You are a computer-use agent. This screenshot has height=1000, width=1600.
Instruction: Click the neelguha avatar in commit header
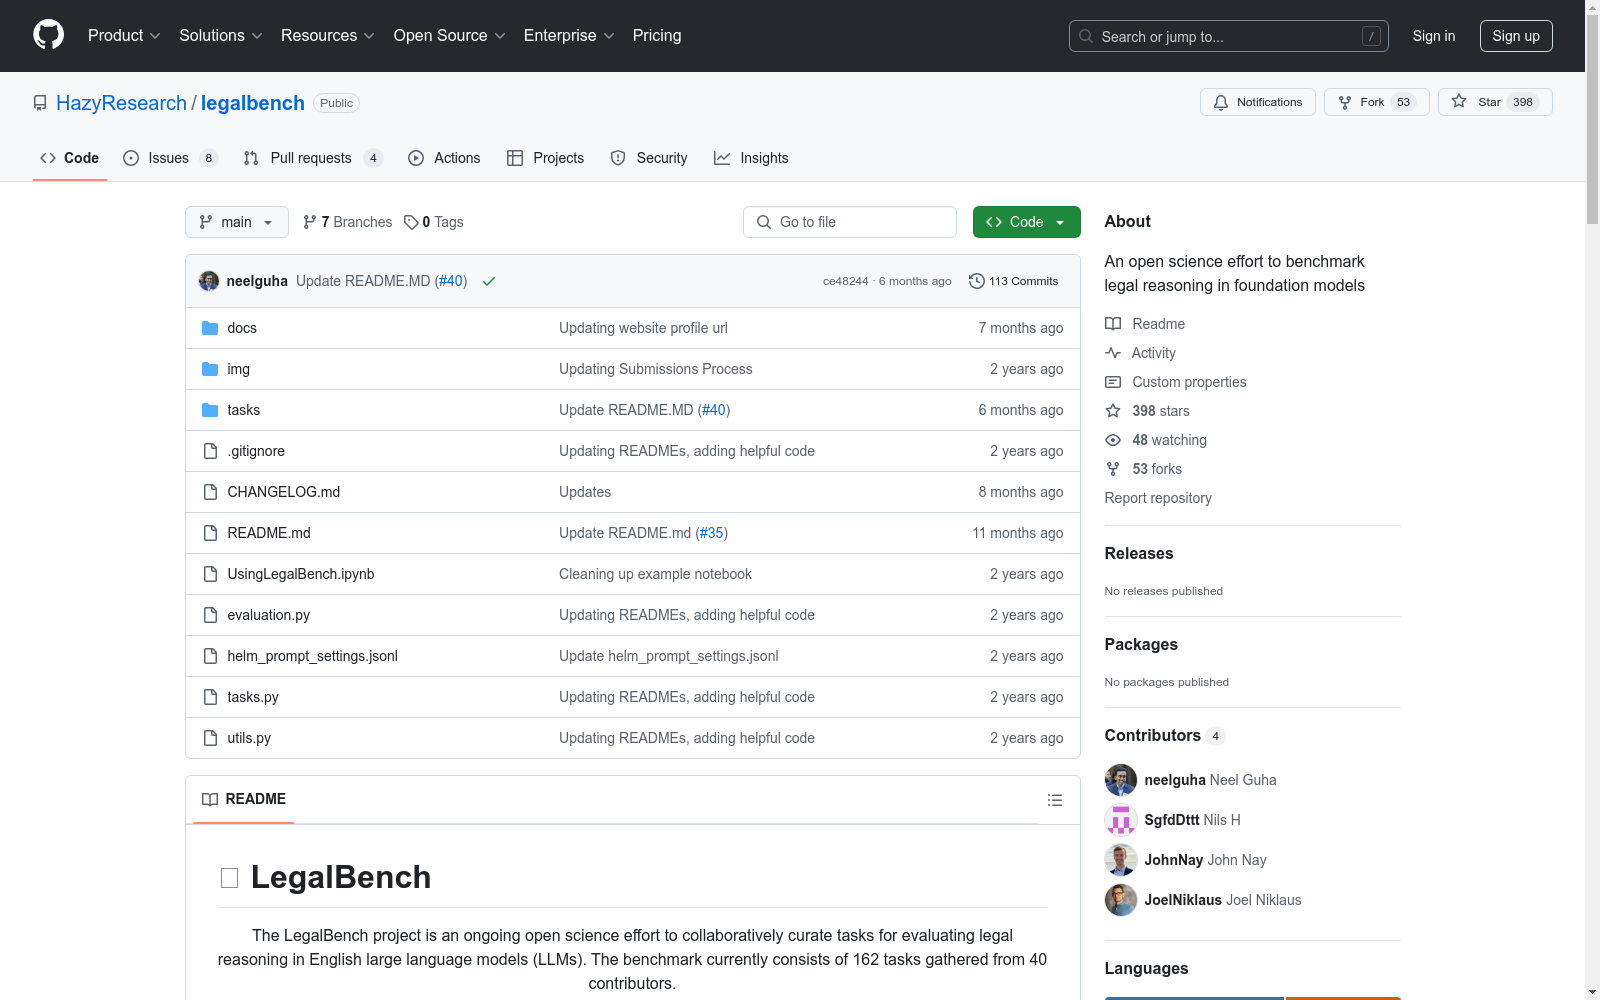click(209, 281)
